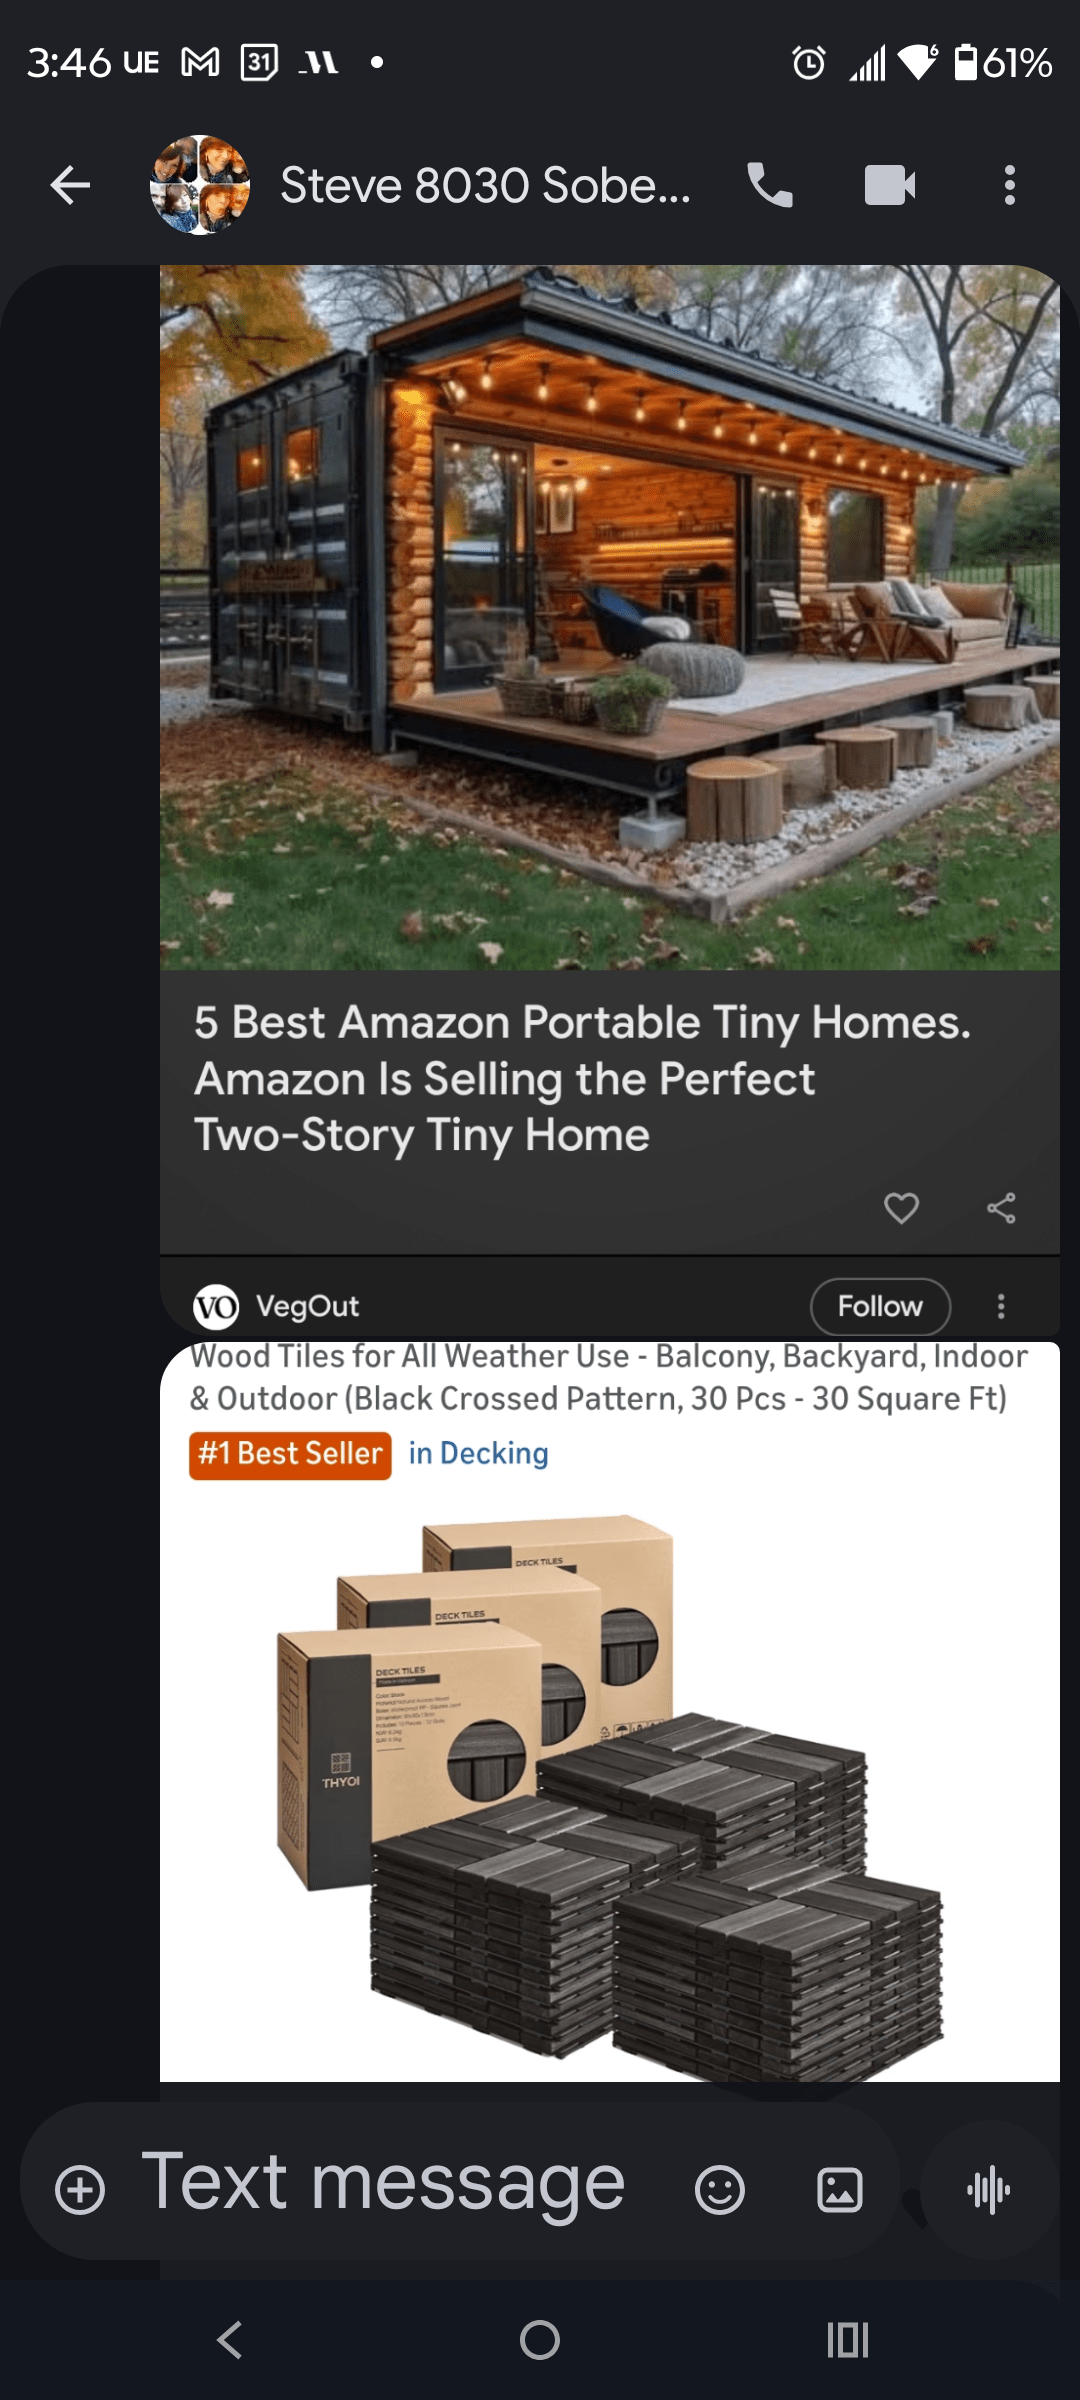Follow the VegOut publisher
Image resolution: width=1080 pixels, height=2400 pixels.
(880, 1306)
